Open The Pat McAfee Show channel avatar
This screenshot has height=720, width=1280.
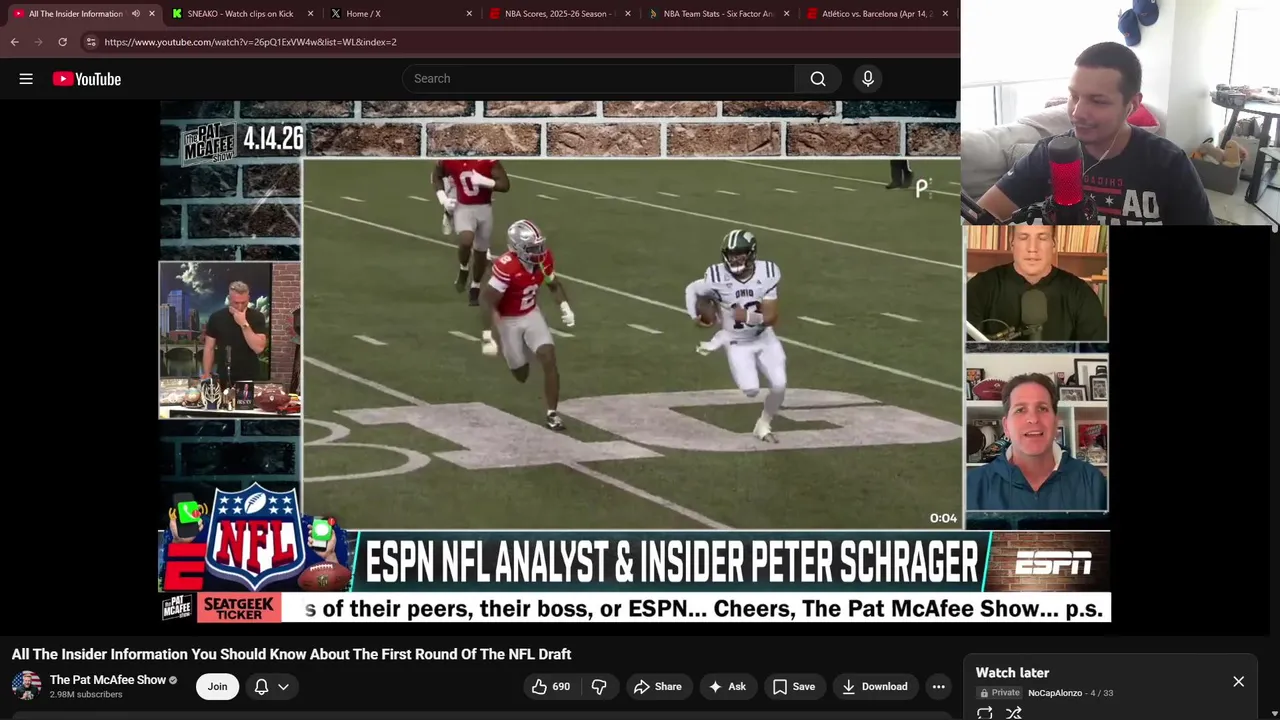coord(26,686)
